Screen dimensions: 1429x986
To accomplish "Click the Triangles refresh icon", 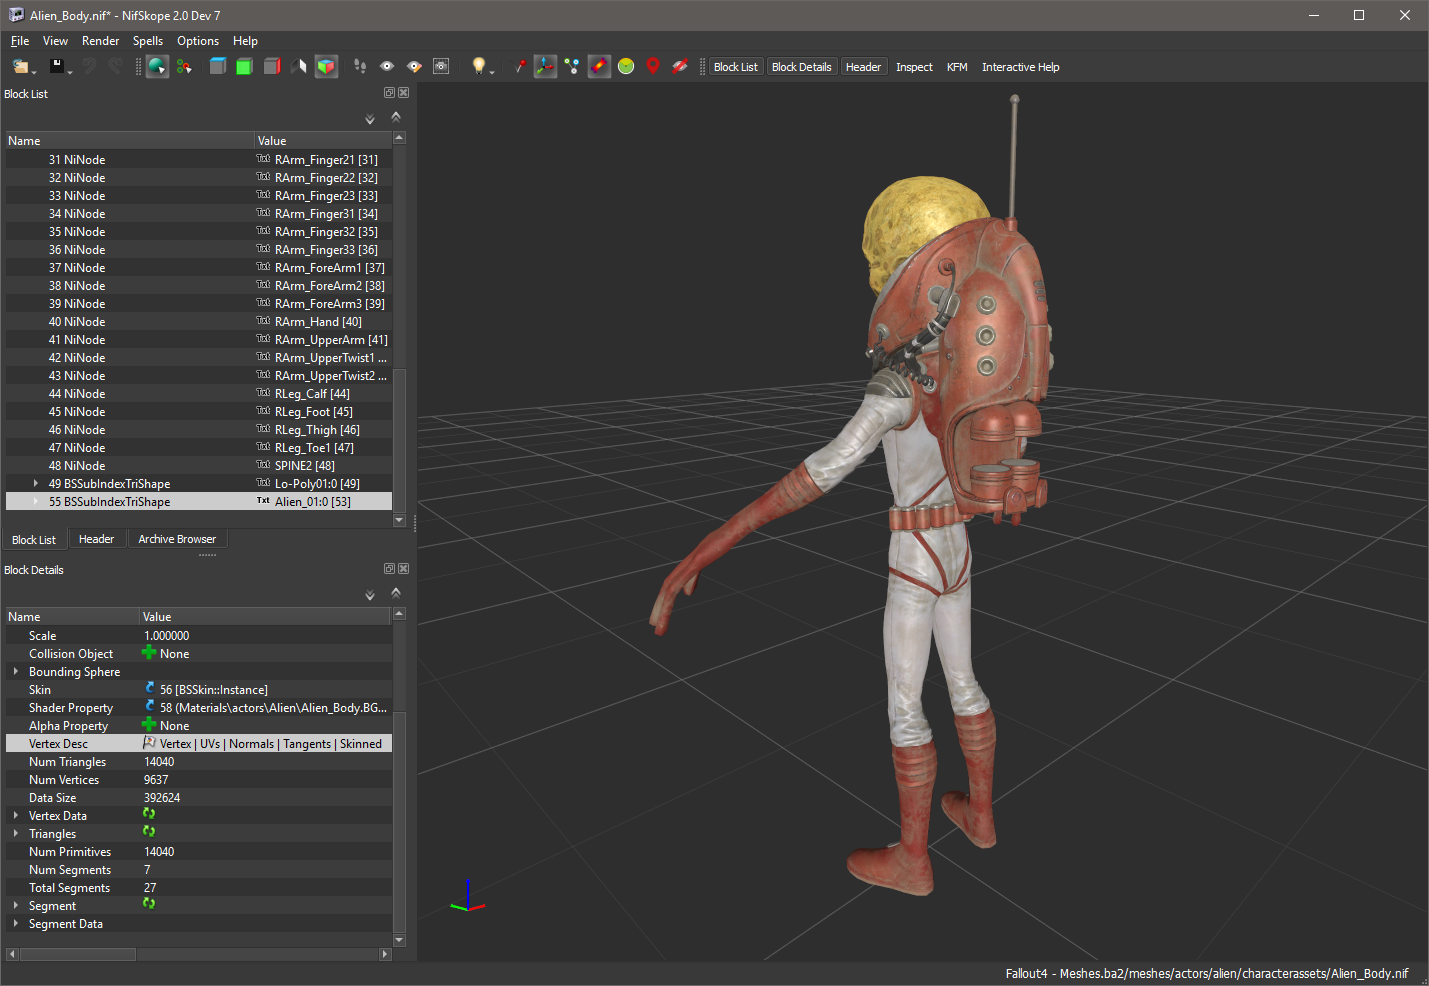I will (x=149, y=832).
